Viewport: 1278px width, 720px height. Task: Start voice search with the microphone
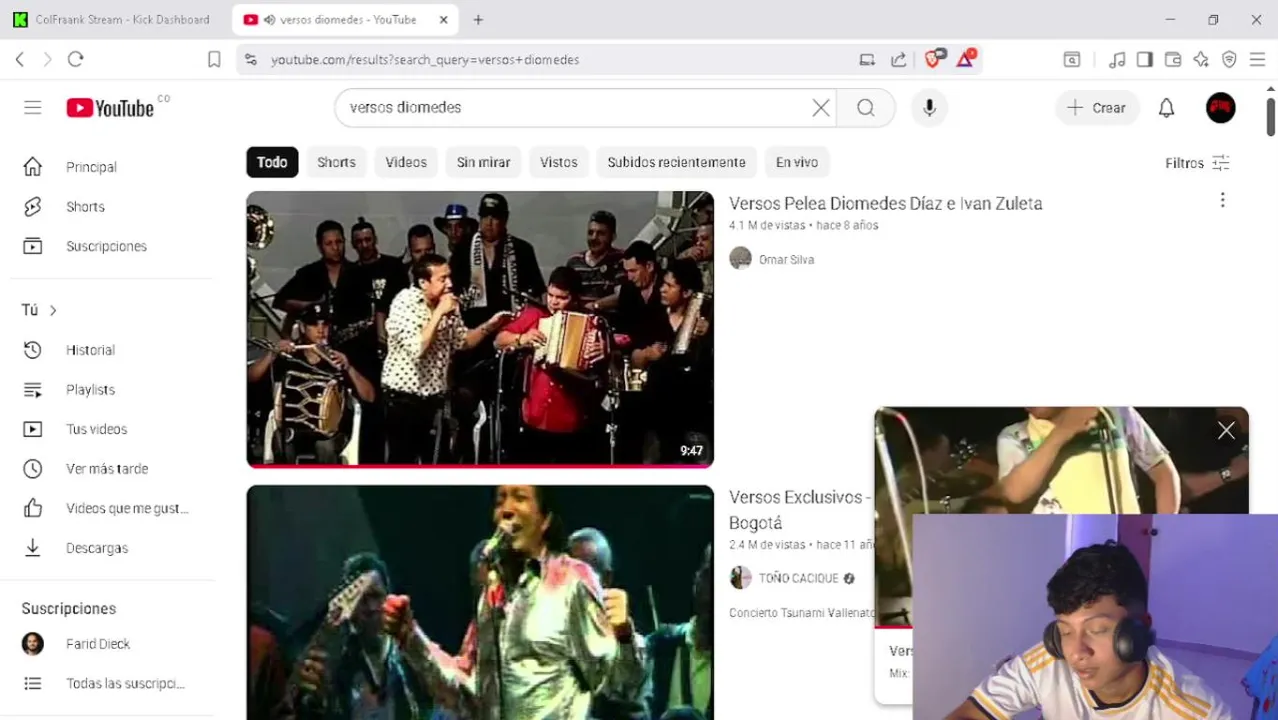click(929, 108)
